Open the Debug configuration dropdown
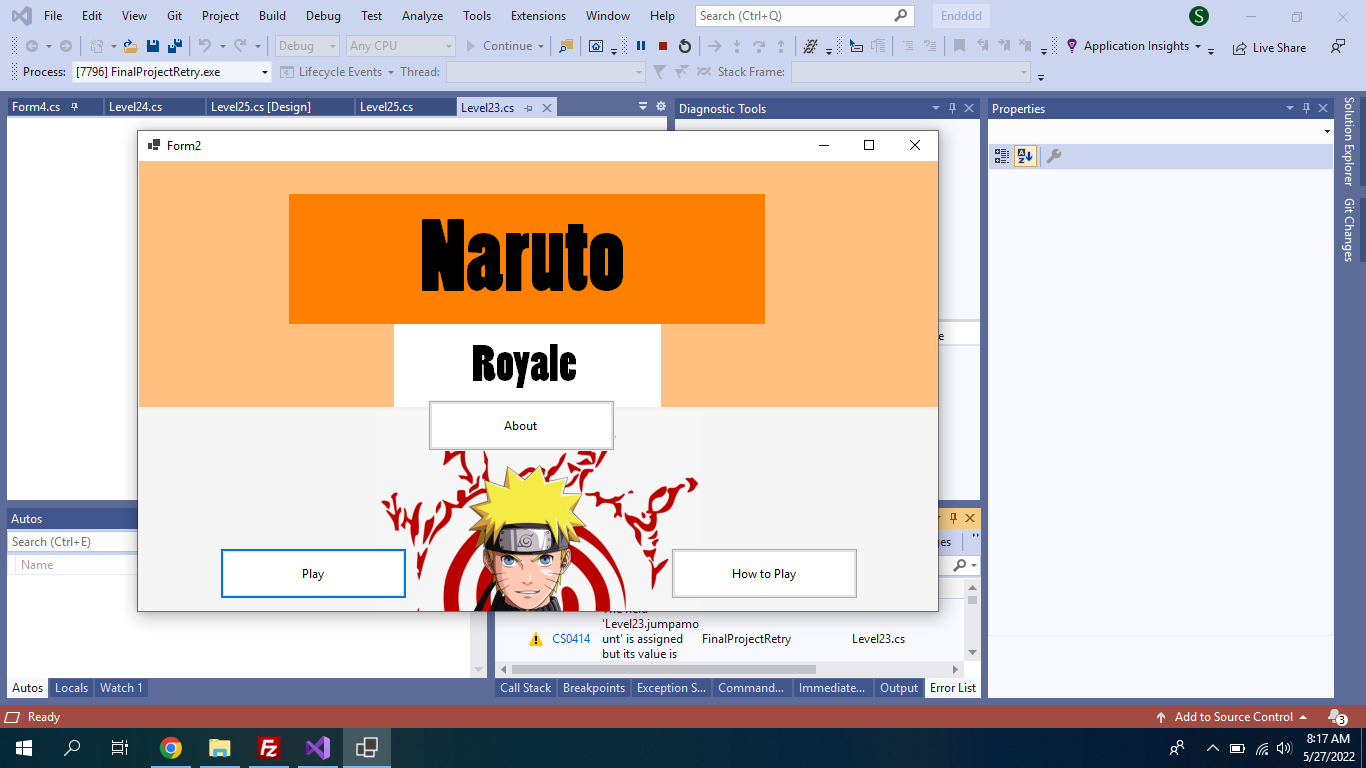1366x768 pixels. (x=308, y=46)
